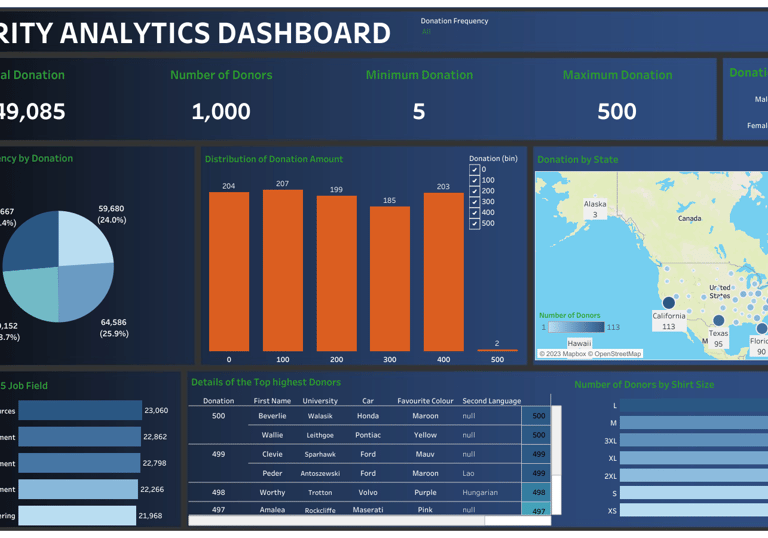This screenshot has width=768, height=538.
Task: Click the lightest job field bar valued 21,968
Action: tap(77, 515)
